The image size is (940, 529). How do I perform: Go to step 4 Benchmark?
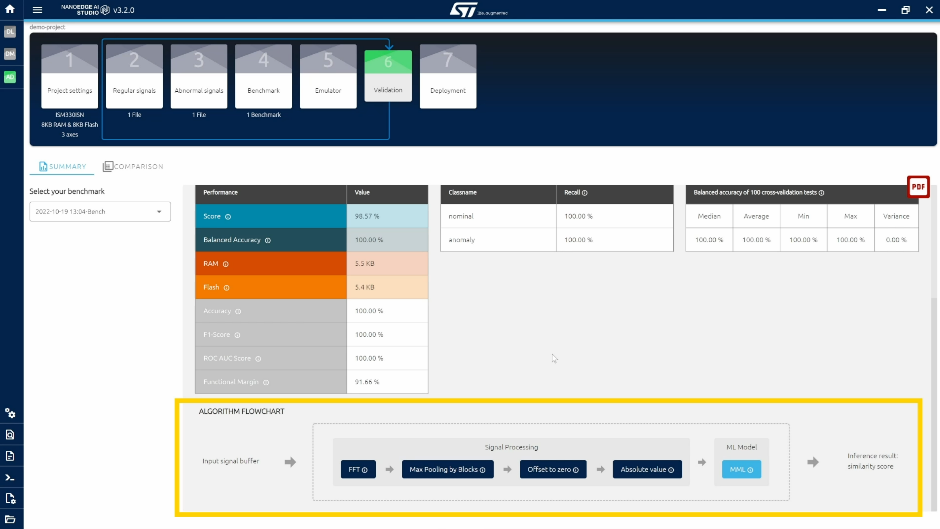click(264, 76)
